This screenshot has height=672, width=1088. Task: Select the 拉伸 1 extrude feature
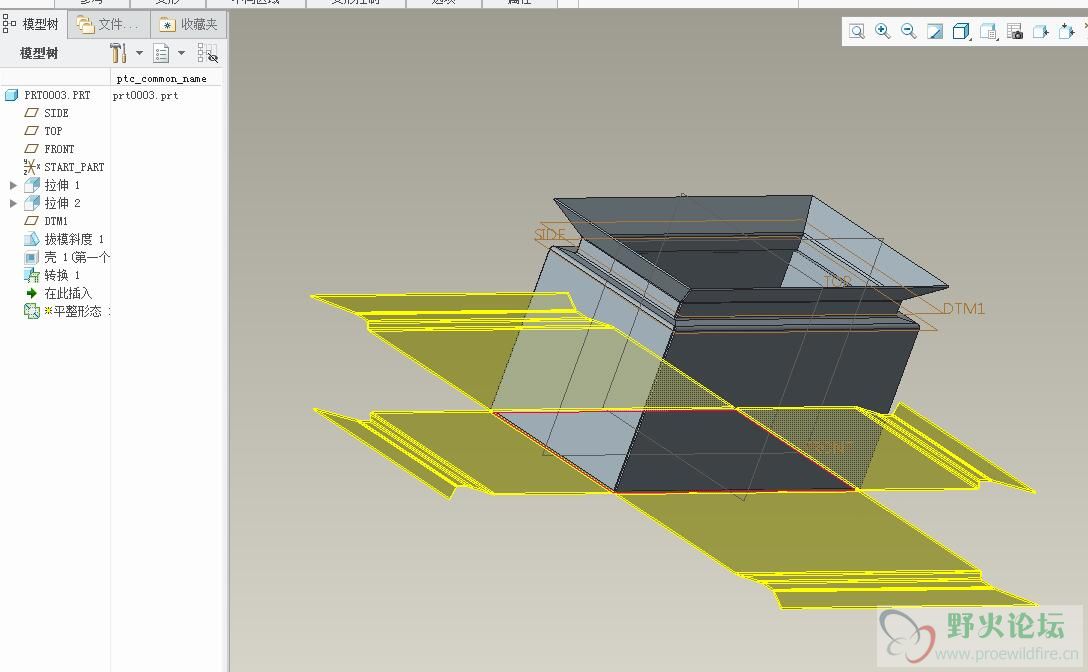click(62, 185)
